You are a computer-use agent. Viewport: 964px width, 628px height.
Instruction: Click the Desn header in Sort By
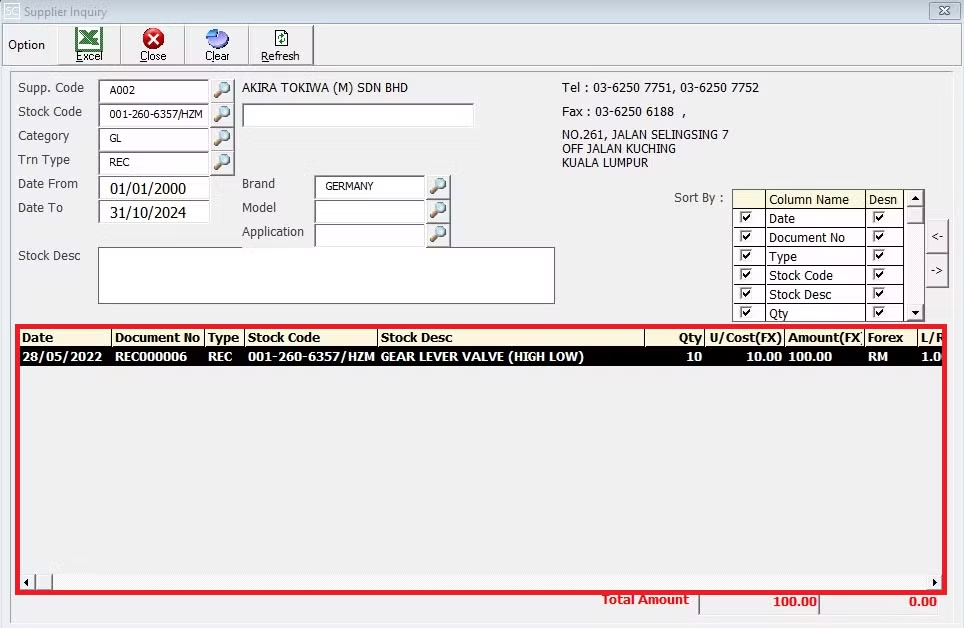883,199
